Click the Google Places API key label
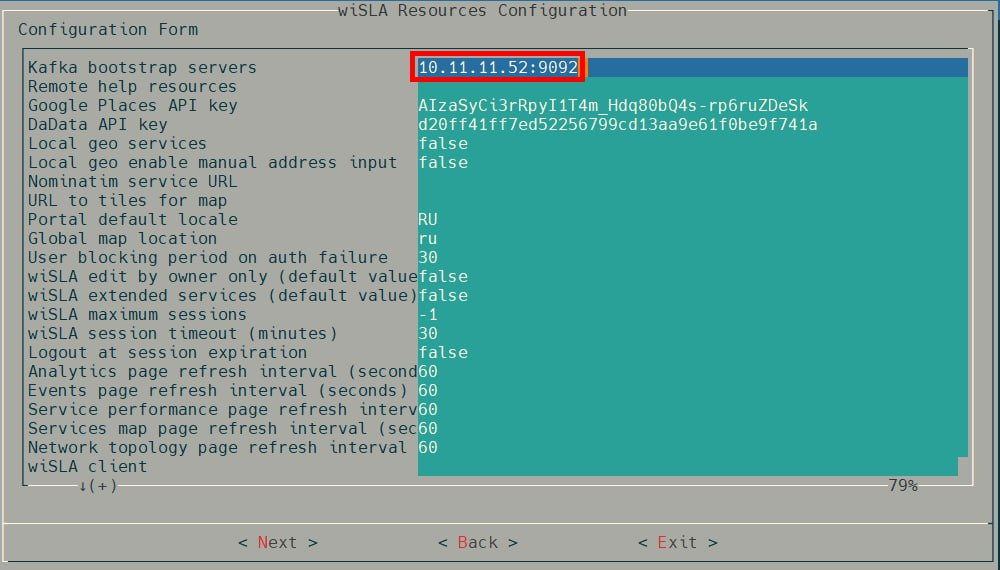1000x570 pixels. pos(133,106)
